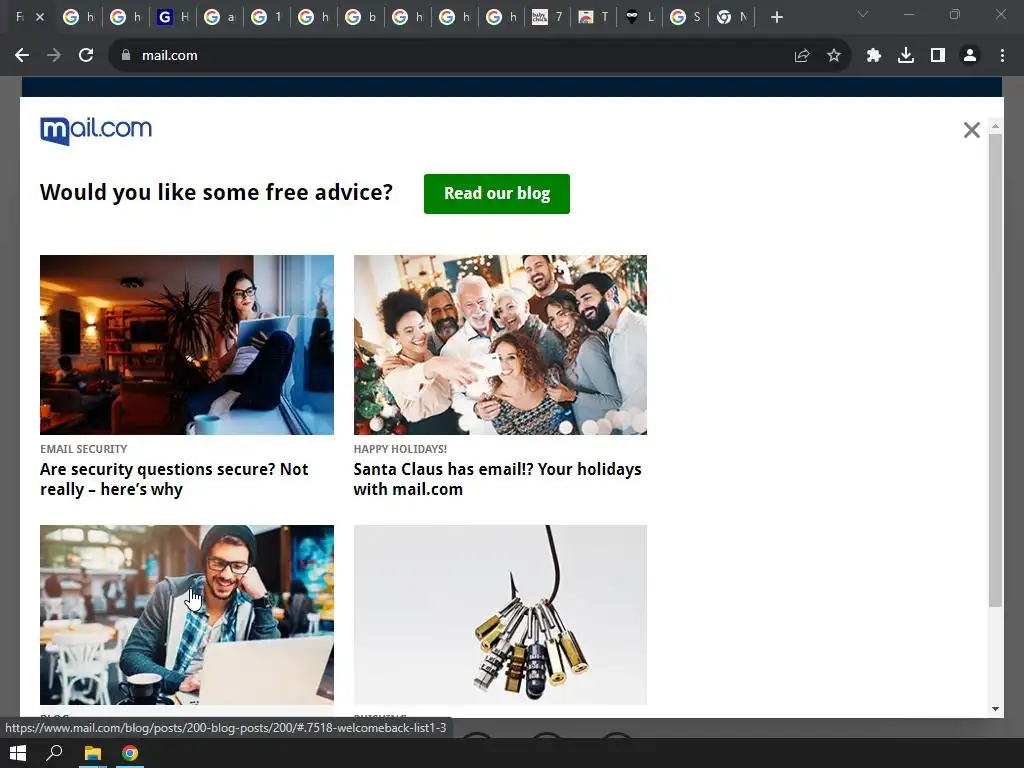Click the forward navigation arrow
The width and height of the screenshot is (1024, 768).
pyautogui.click(x=54, y=56)
